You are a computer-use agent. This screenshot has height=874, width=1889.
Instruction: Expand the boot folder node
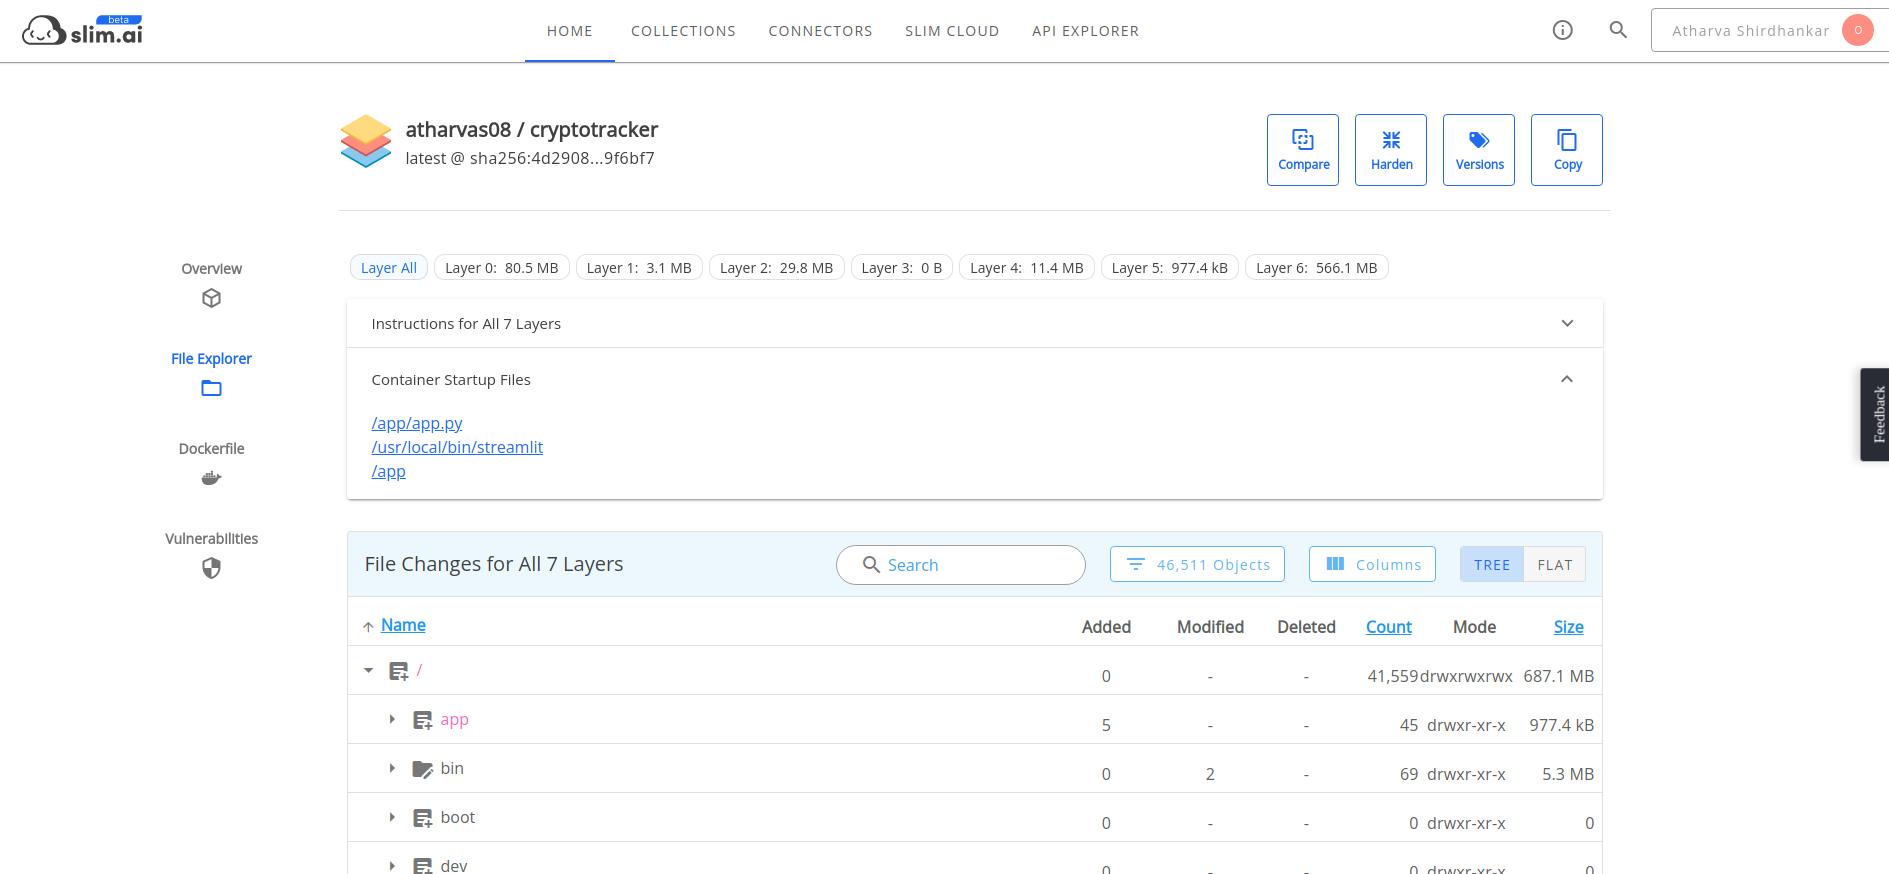coord(392,818)
